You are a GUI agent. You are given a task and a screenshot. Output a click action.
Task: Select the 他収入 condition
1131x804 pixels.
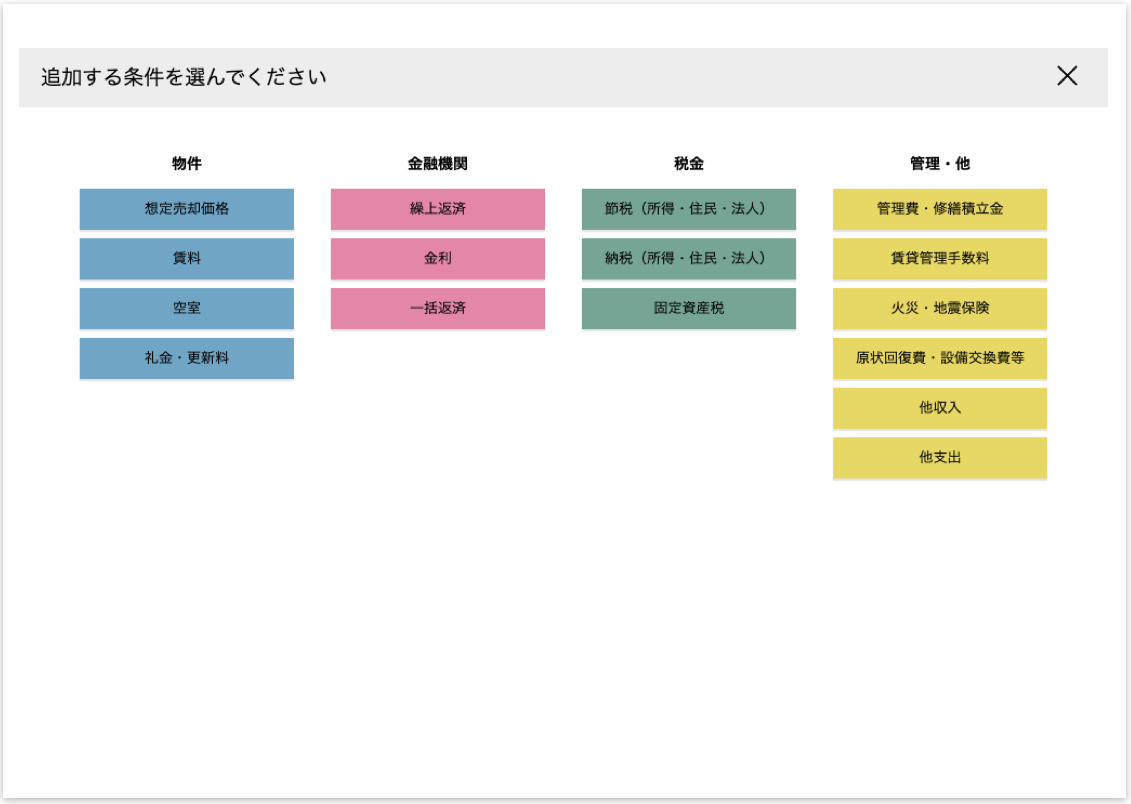point(940,408)
